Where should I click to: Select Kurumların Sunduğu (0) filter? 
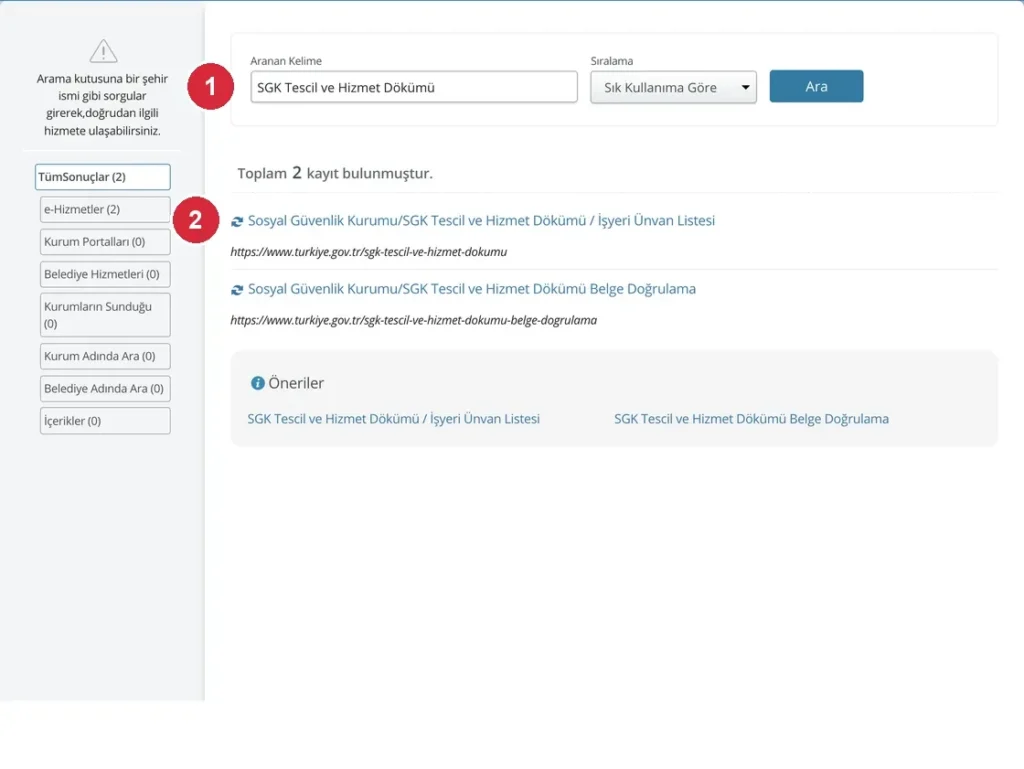(x=105, y=315)
